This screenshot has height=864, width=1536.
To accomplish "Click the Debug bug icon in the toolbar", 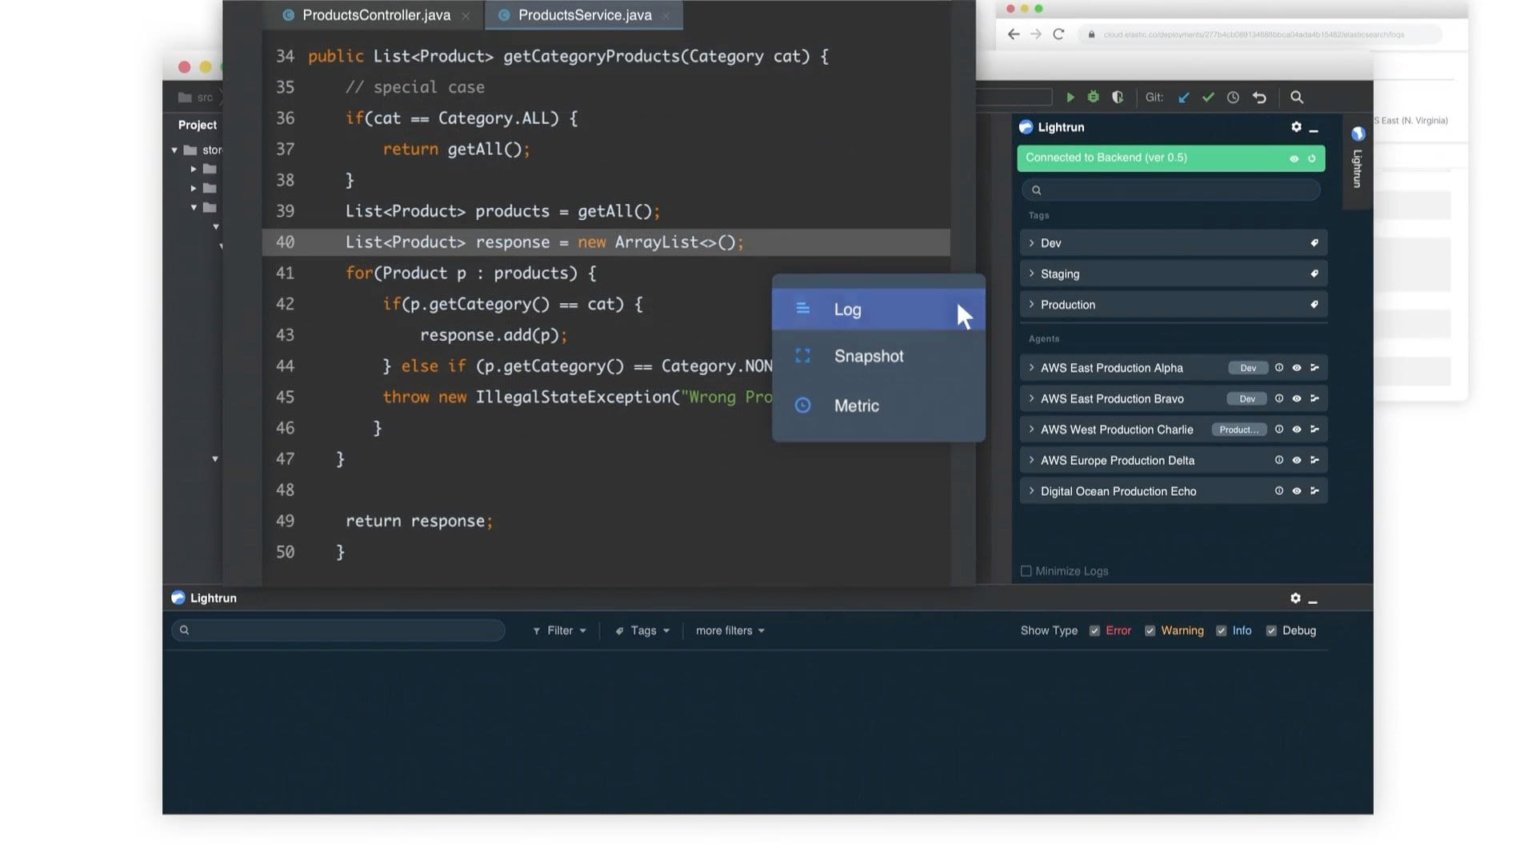I will coord(1093,97).
